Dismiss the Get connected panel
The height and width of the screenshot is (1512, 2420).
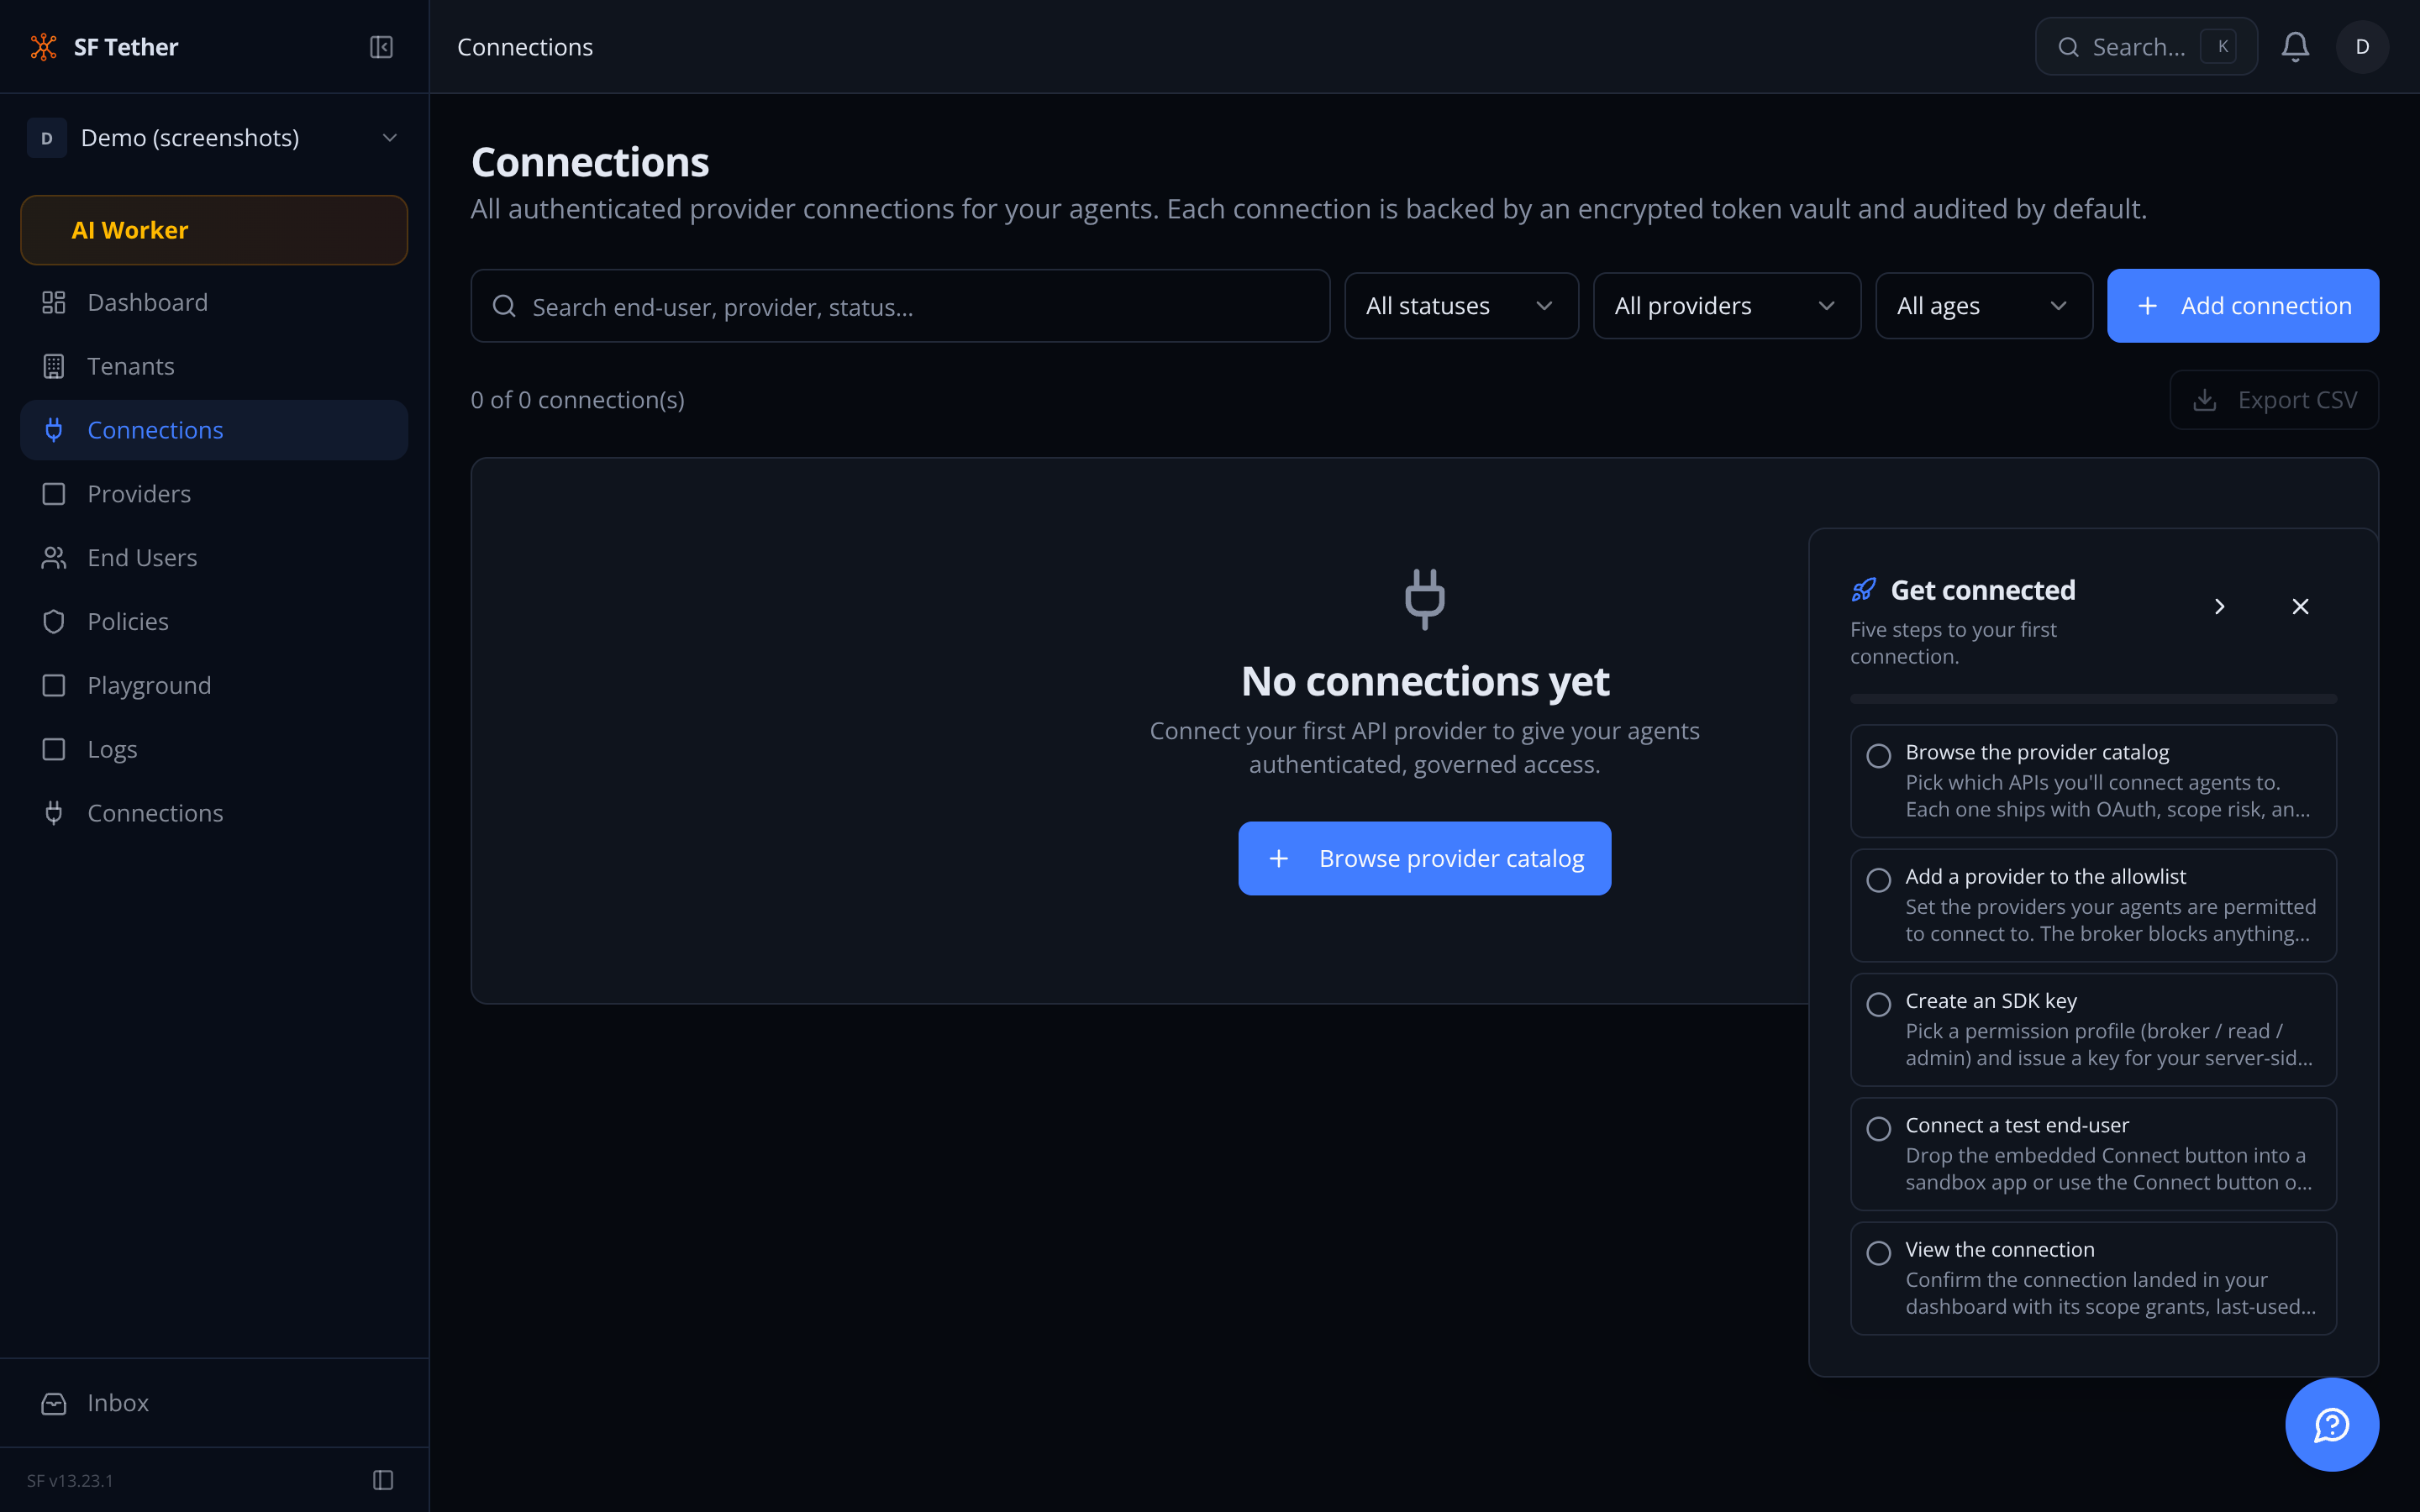[x=2300, y=607]
